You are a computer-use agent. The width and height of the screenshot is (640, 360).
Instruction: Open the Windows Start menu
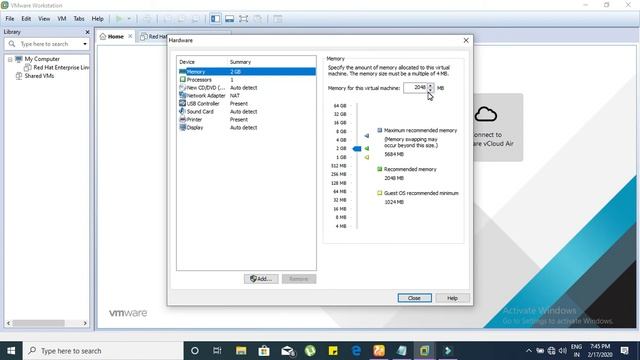(11, 351)
